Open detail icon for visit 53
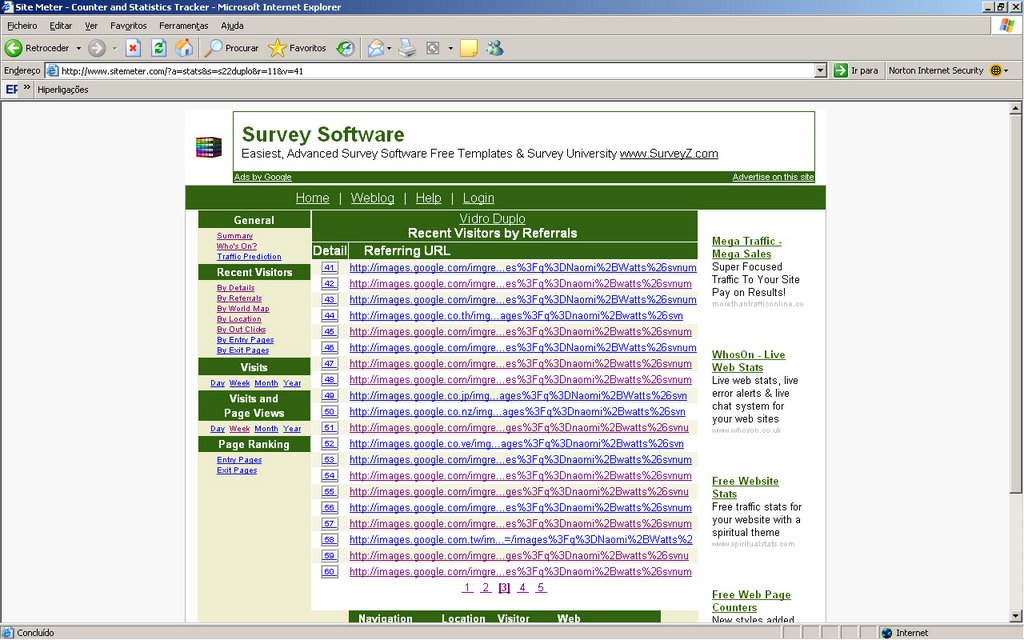Image resolution: width=1024 pixels, height=640 pixels. (x=330, y=460)
